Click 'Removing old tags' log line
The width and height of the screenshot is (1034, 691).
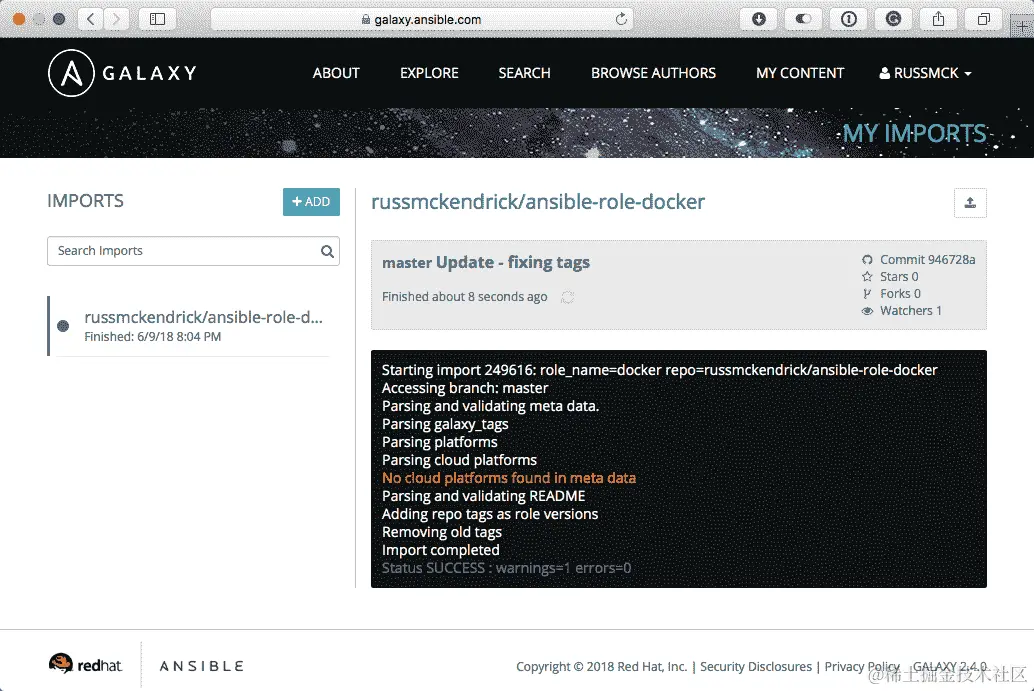click(442, 532)
